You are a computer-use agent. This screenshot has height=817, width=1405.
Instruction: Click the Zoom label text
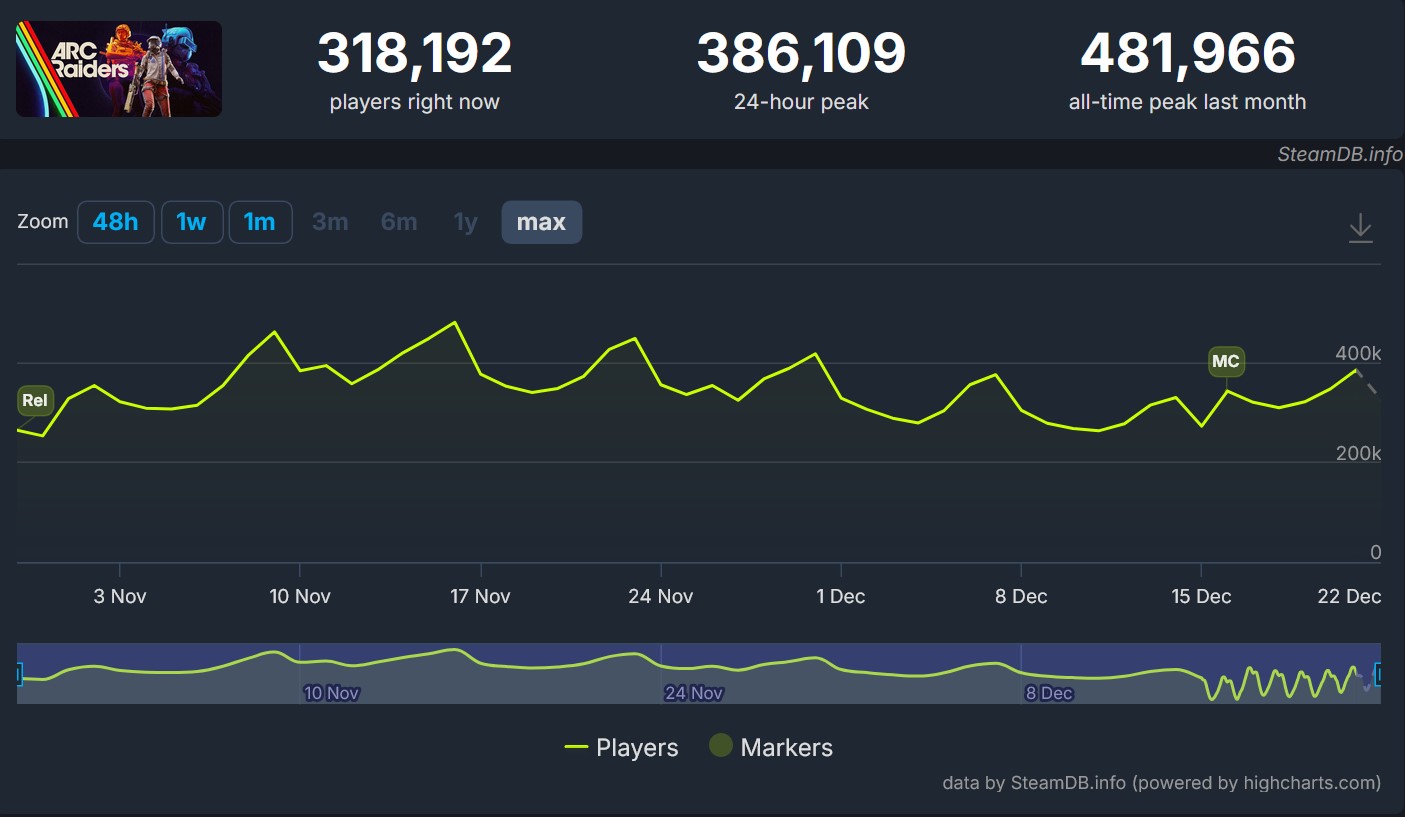pyautogui.click(x=43, y=222)
